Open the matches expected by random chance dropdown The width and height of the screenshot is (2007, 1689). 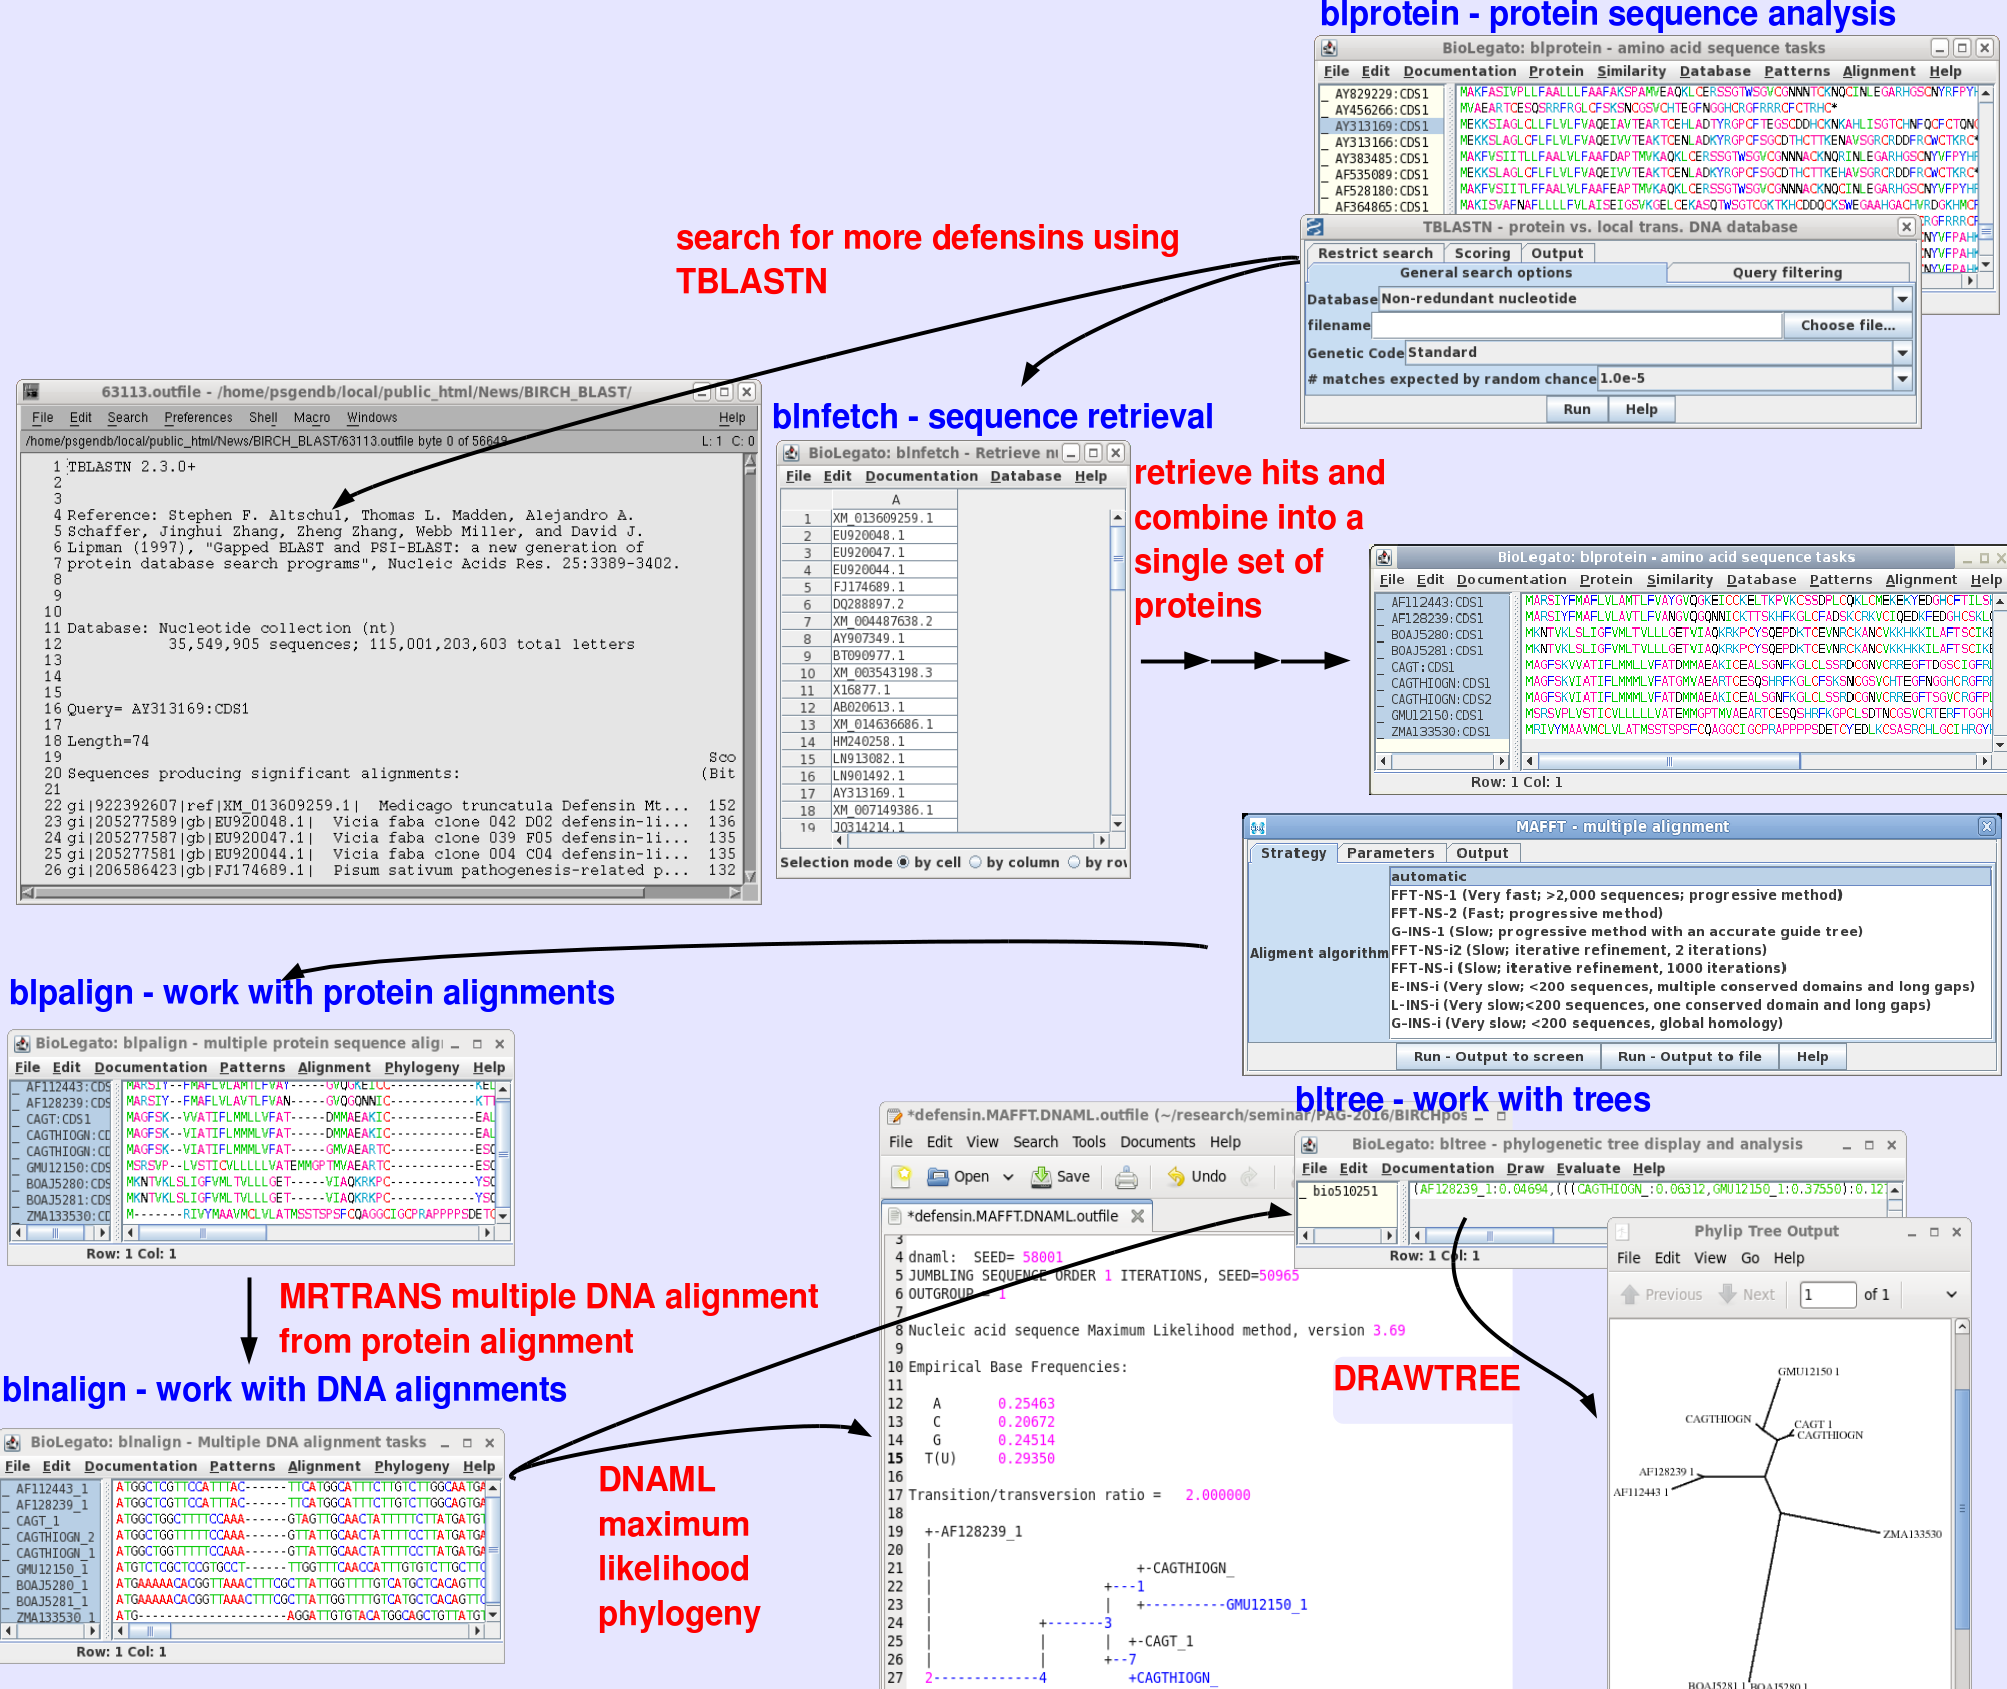point(1902,379)
